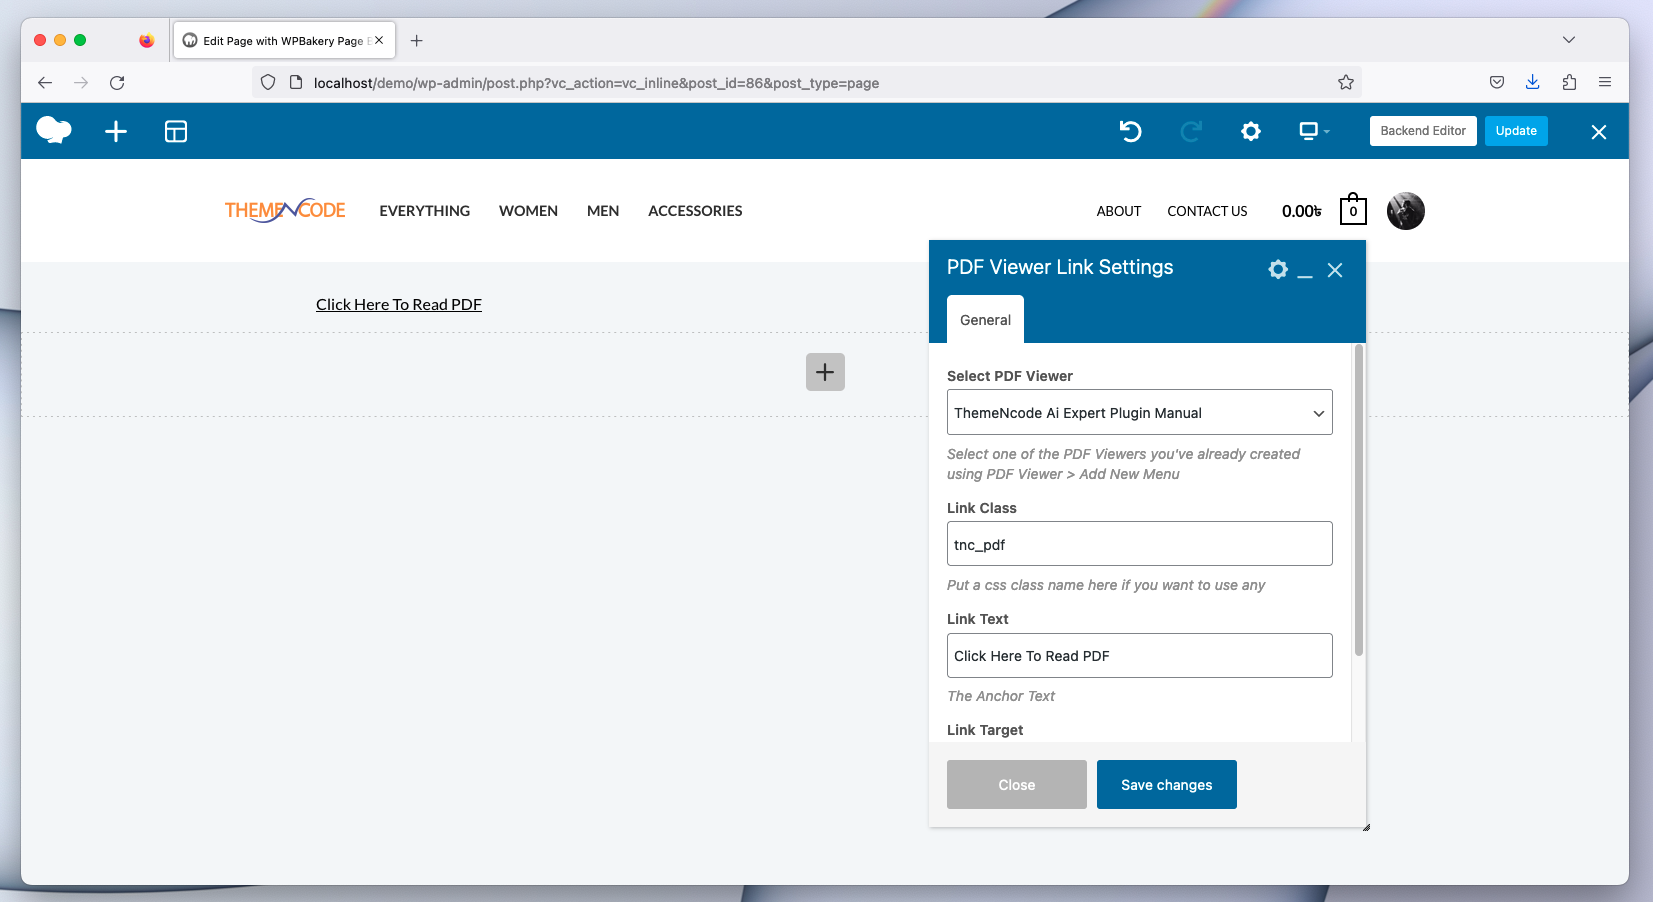Click the gray Close button
This screenshot has height=902, width=1653.
pyautogui.click(x=1017, y=785)
